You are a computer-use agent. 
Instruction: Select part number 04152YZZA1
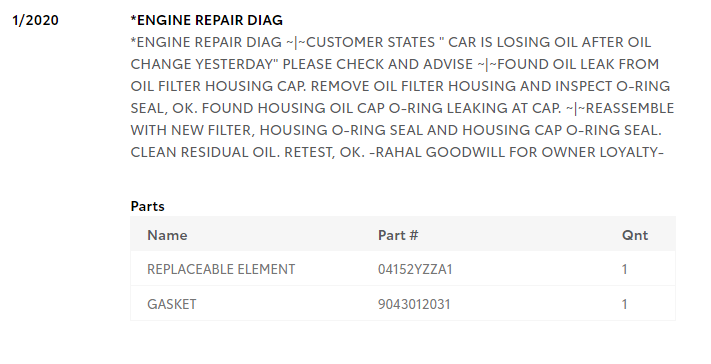pos(415,269)
